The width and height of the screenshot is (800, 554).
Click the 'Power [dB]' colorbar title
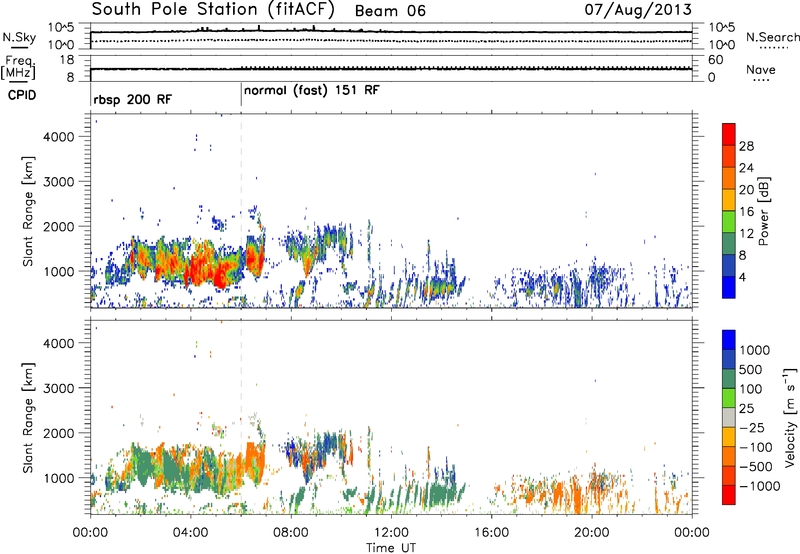(x=763, y=211)
